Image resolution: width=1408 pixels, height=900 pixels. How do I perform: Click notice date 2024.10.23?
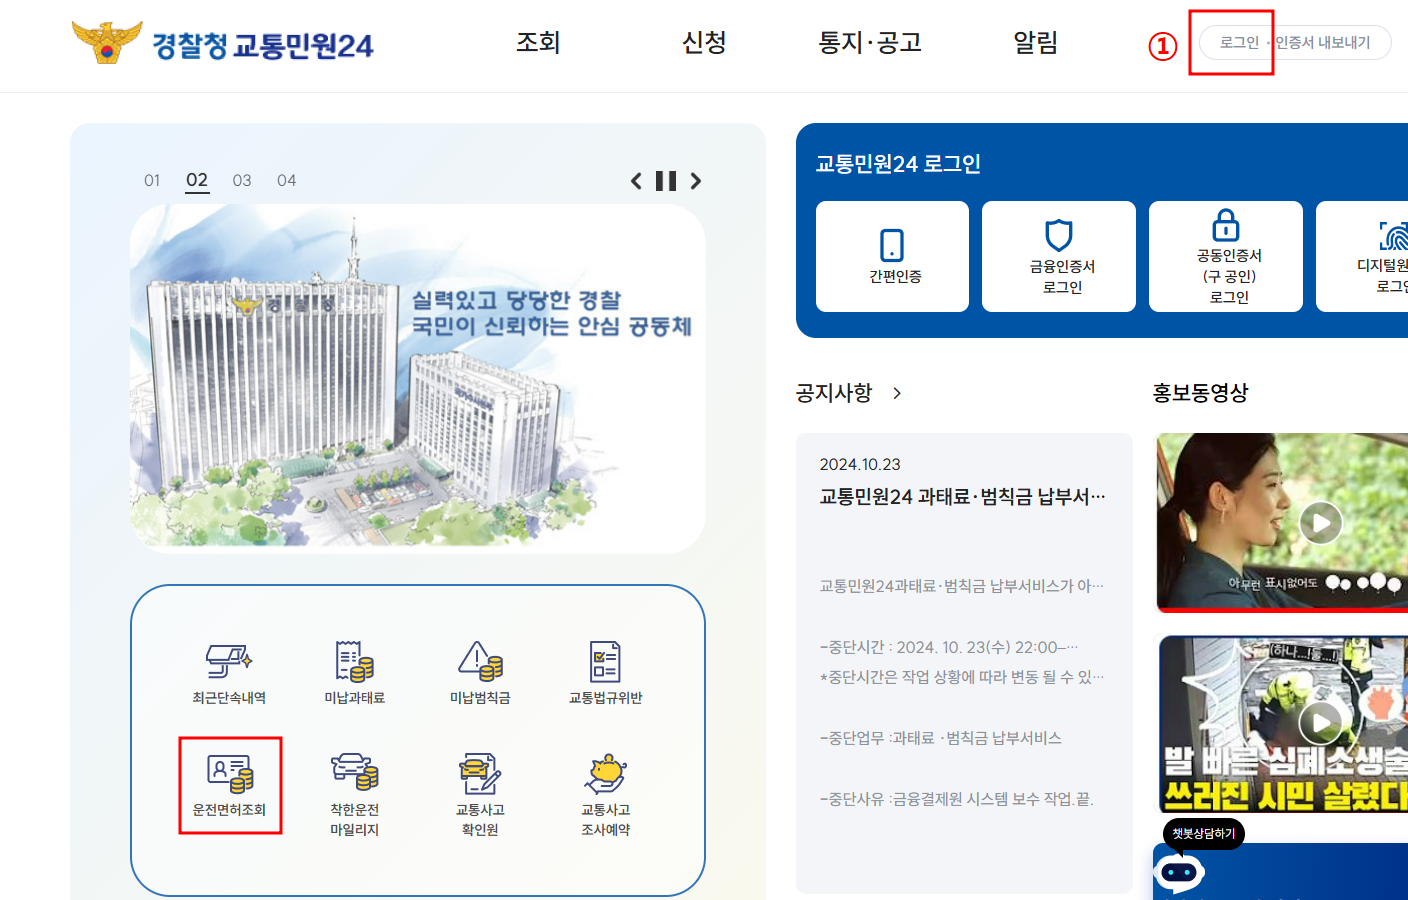coord(860,464)
